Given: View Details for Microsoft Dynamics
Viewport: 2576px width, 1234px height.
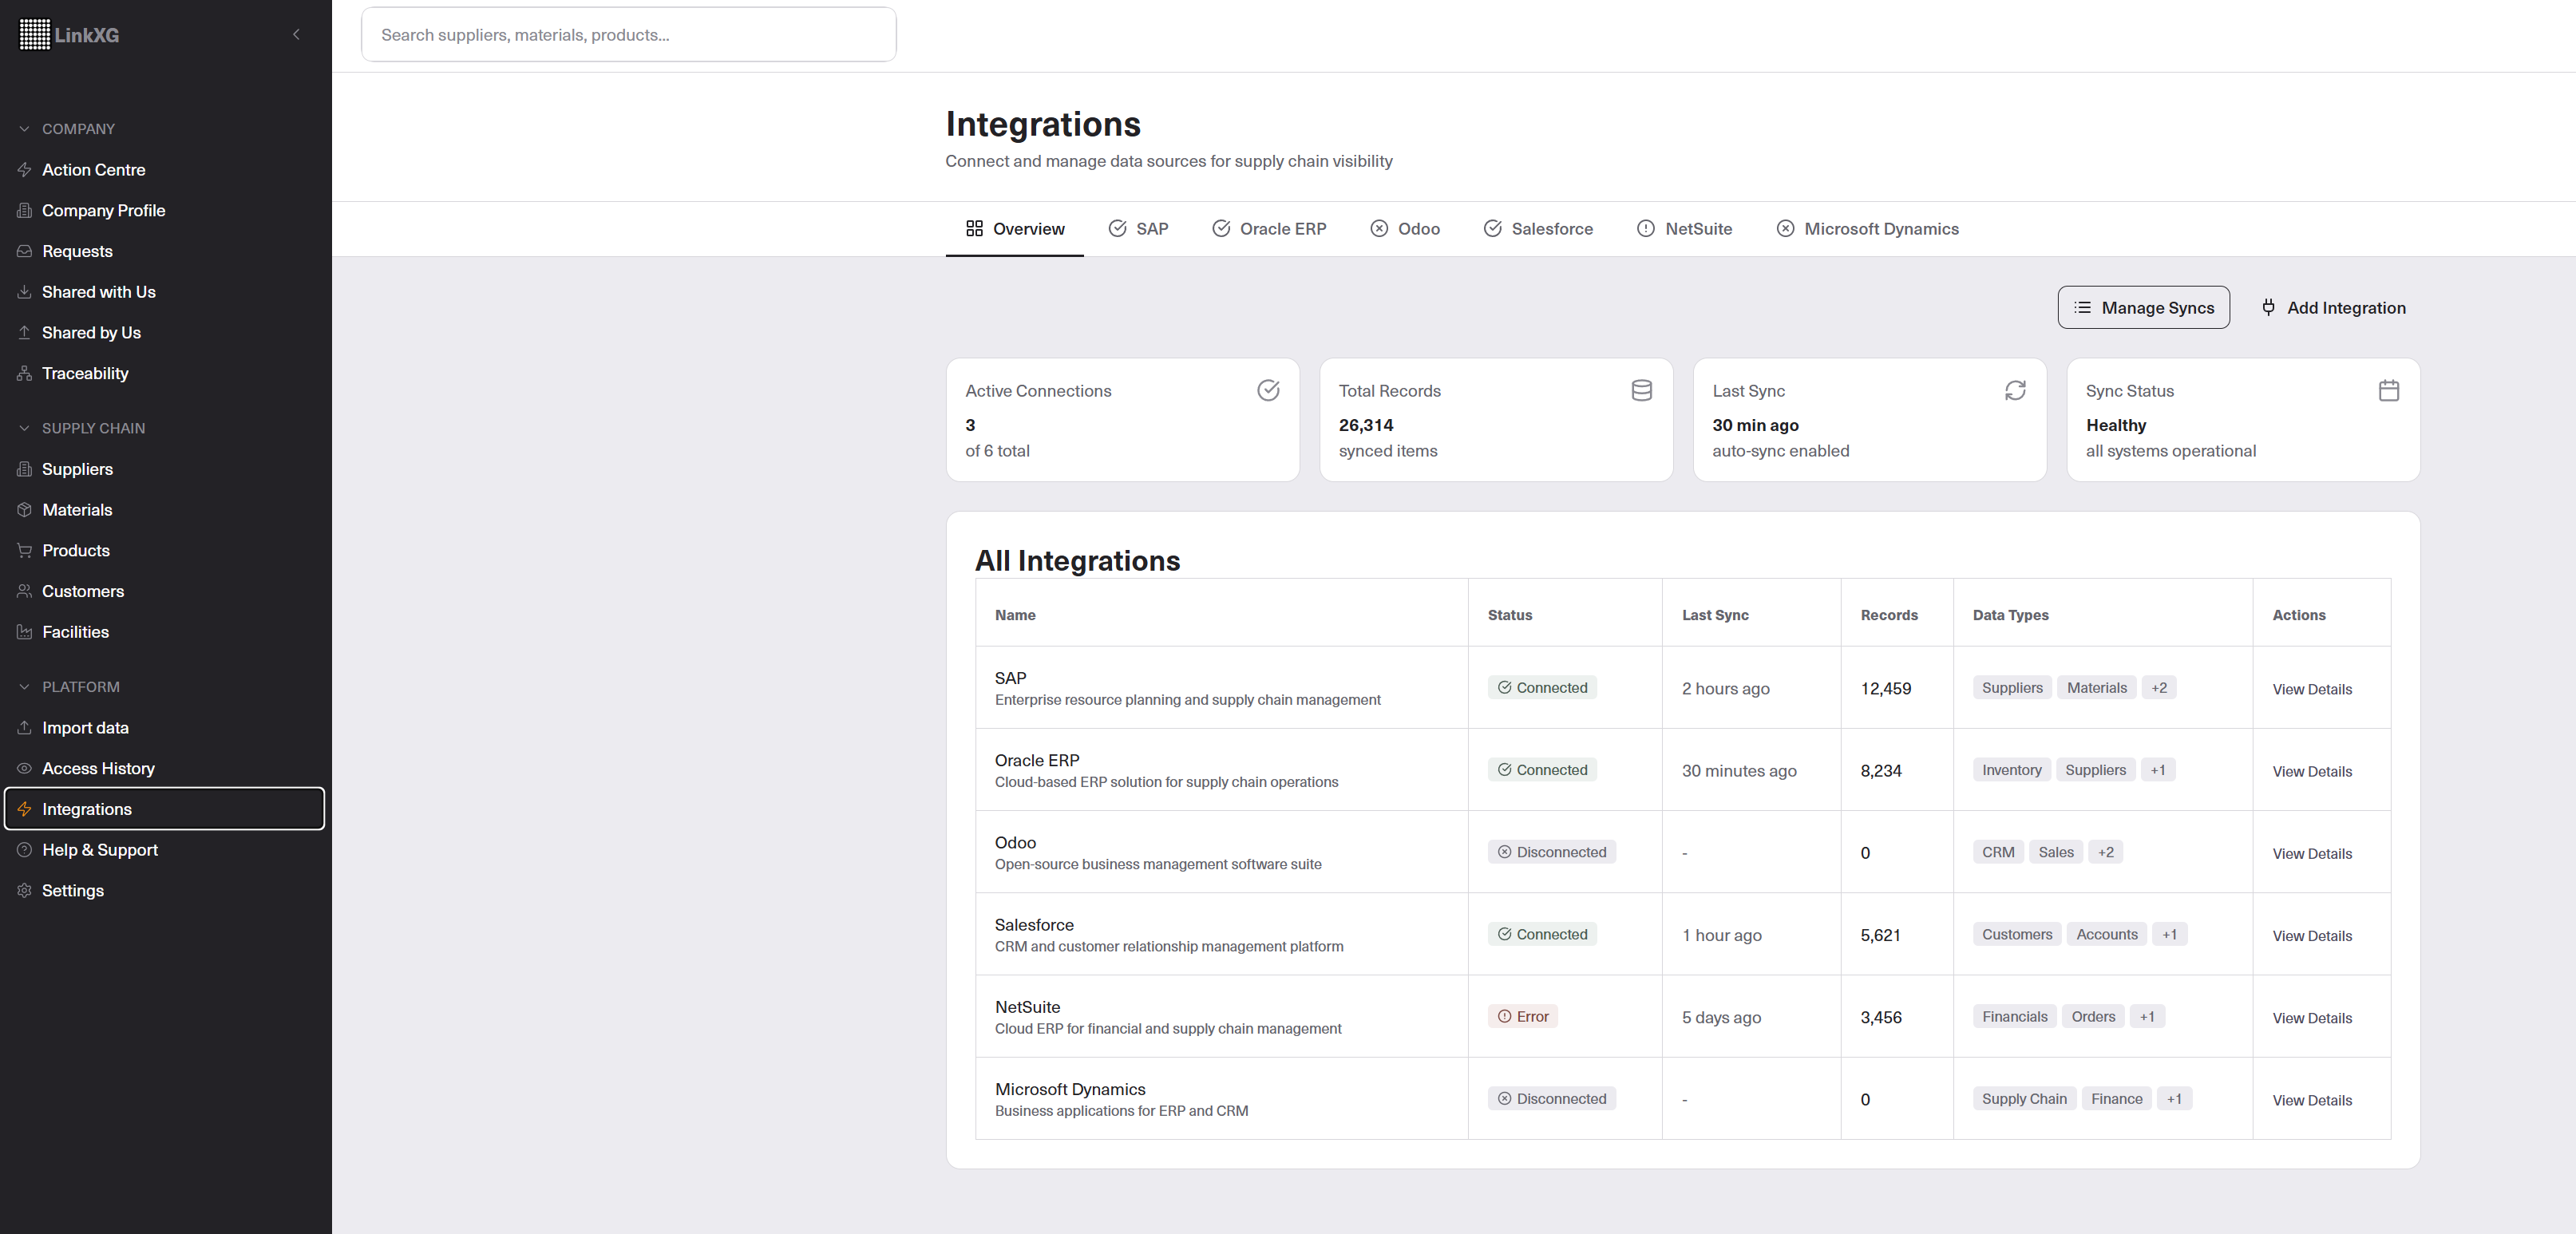Looking at the screenshot, I should (x=2312, y=1100).
